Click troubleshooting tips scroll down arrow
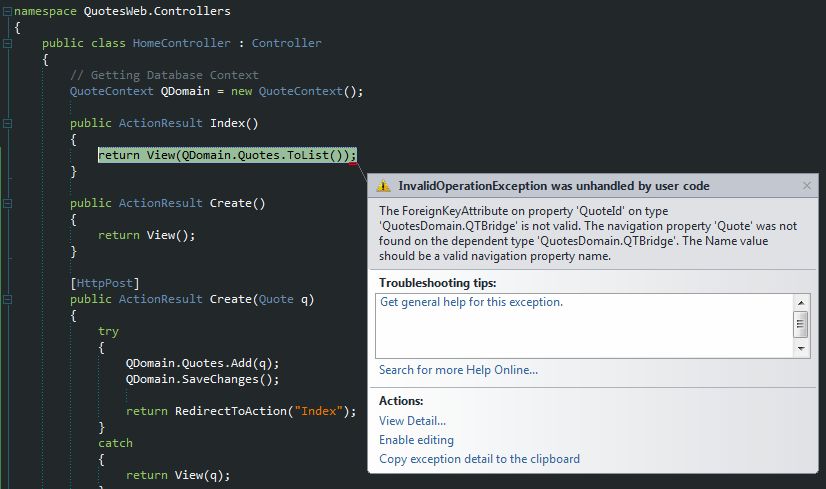The image size is (826, 489). coord(801,348)
